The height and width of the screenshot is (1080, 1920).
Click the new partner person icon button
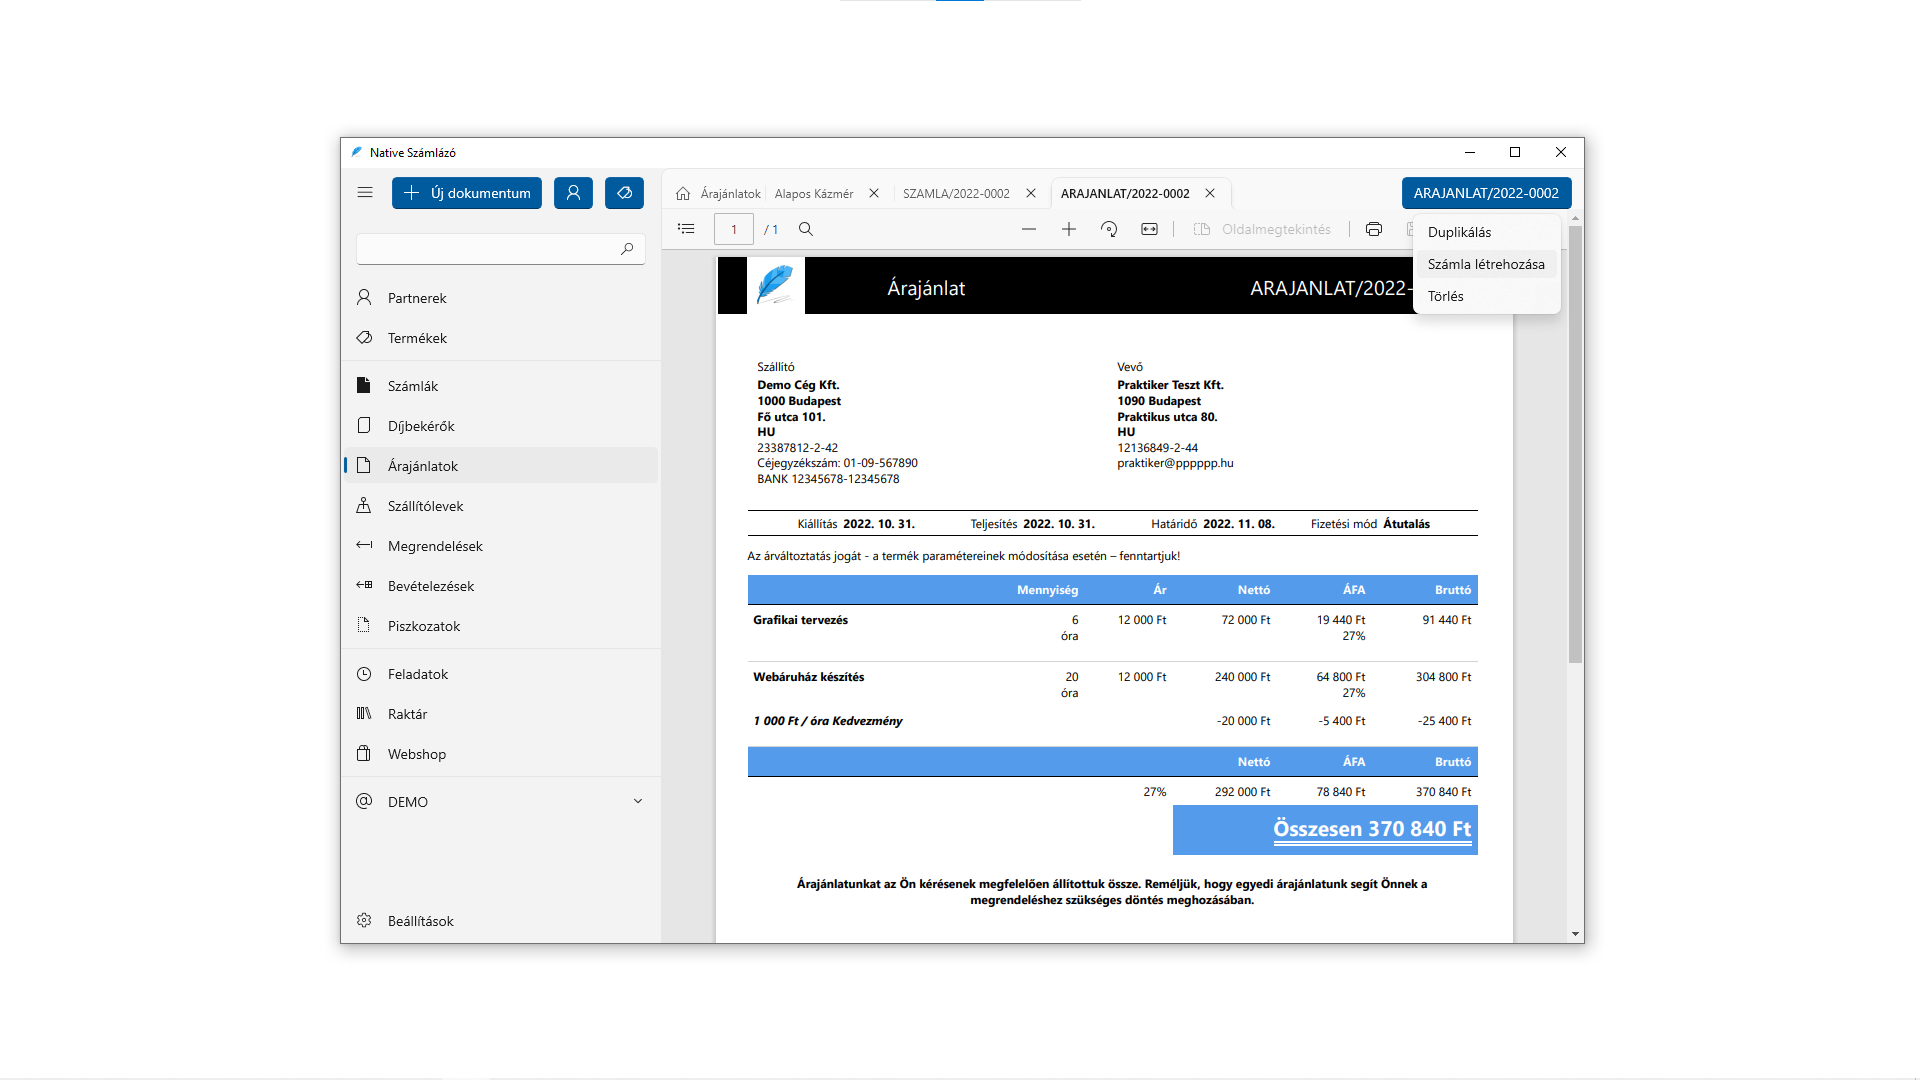point(573,193)
